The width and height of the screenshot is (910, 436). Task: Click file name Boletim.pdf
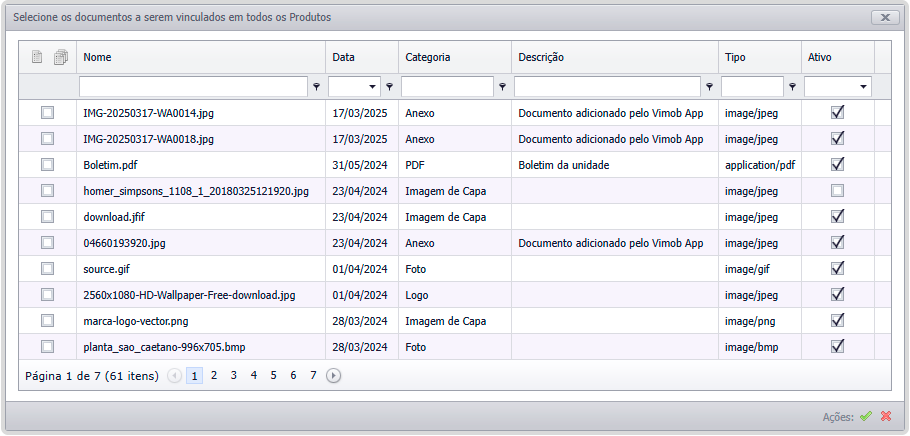click(110, 165)
